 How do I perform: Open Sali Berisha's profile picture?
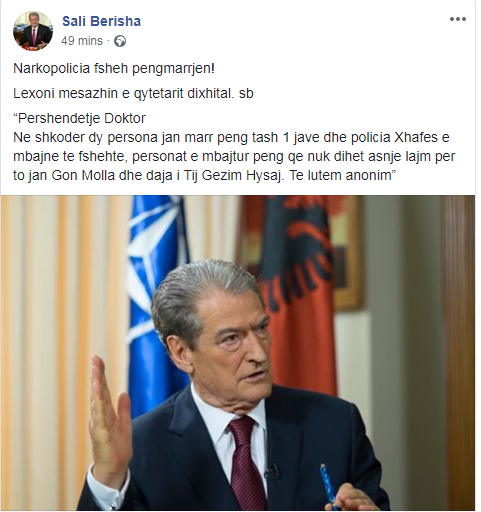click(33, 31)
